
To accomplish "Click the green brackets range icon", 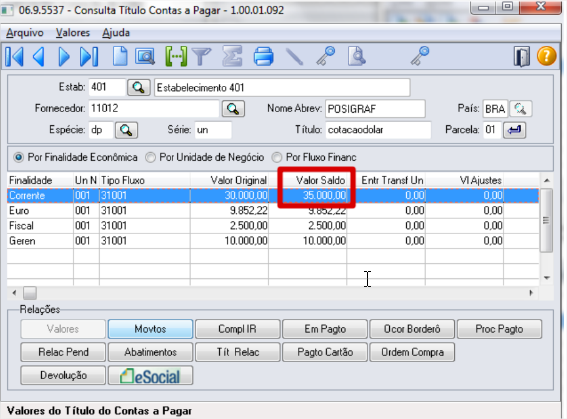I will tap(176, 56).
